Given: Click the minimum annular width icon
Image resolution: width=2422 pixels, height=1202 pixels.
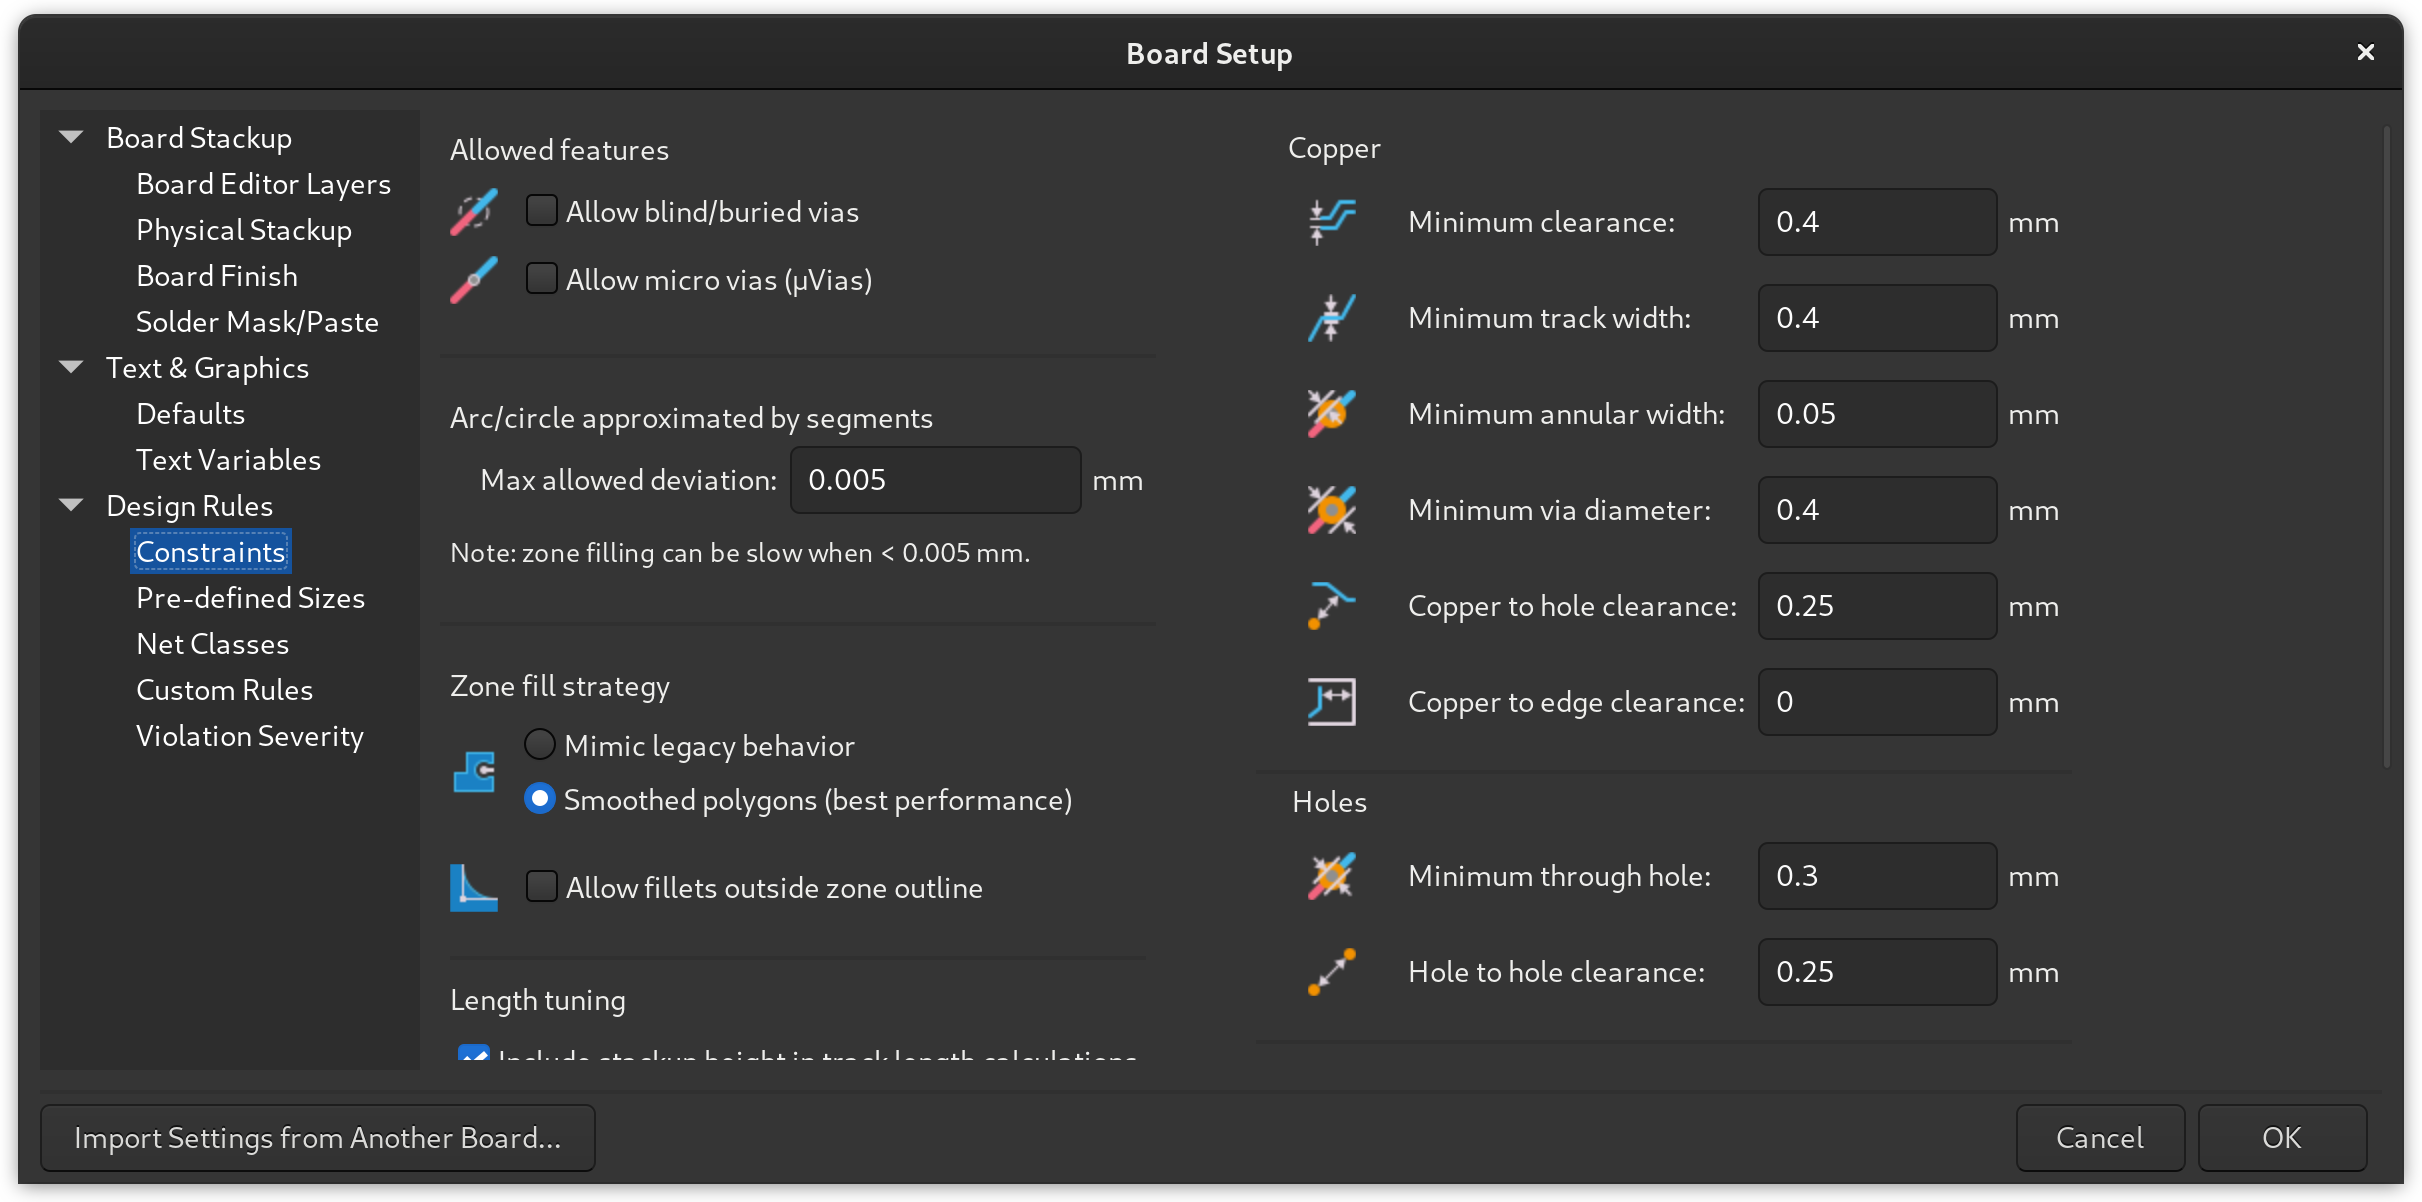Looking at the screenshot, I should (x=1331, y=414).
